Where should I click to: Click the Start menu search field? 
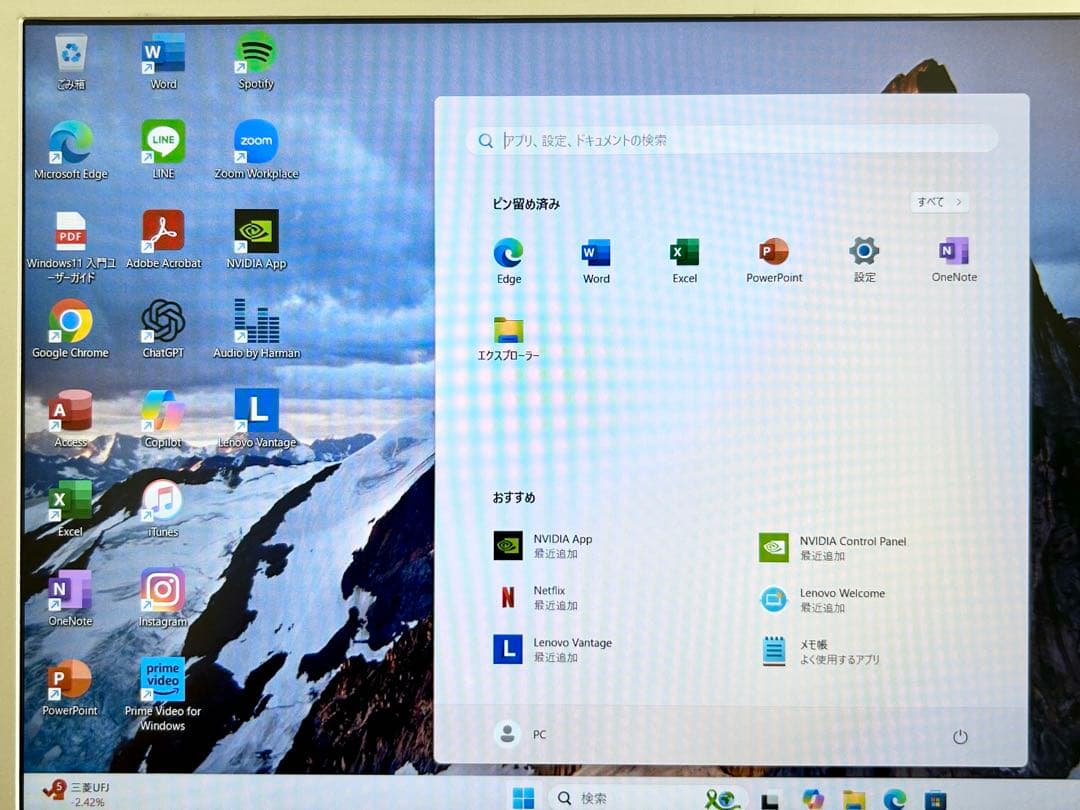(733, 139)
